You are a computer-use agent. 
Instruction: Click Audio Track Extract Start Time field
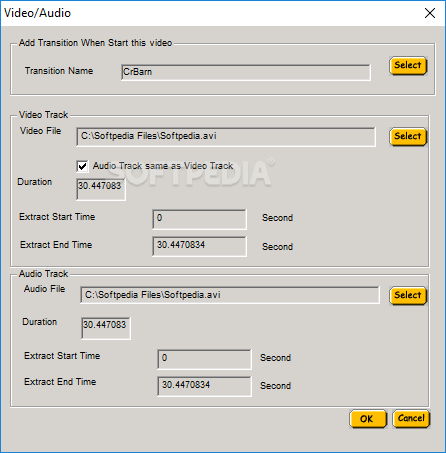(204, 359)
